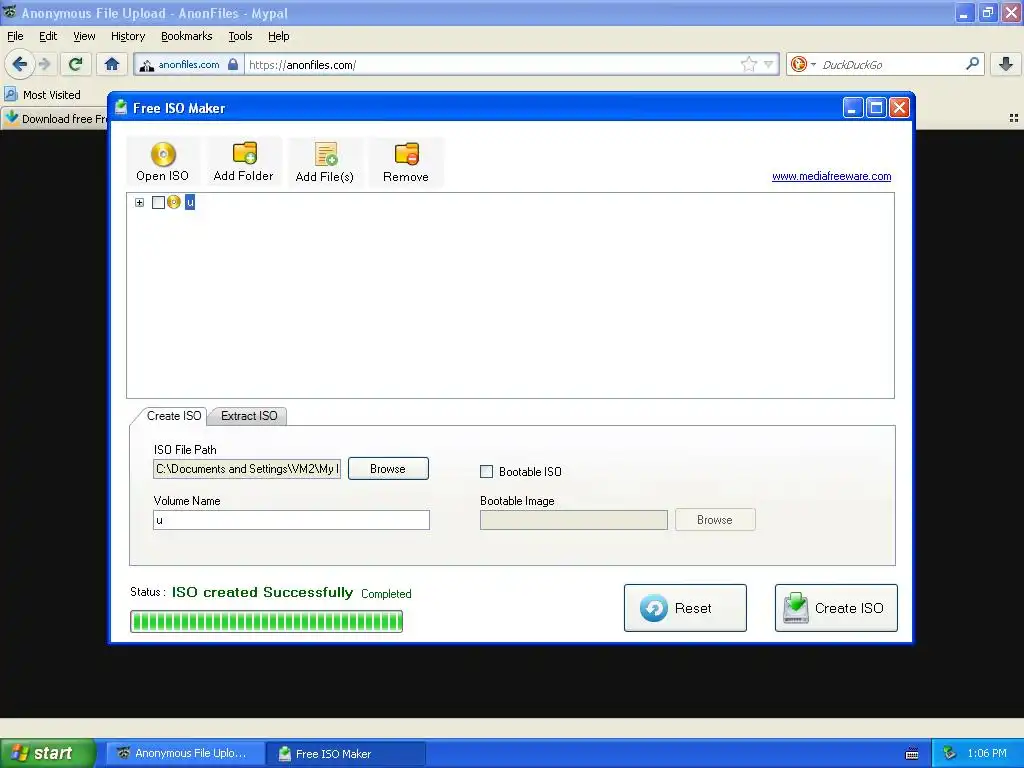Viewport: 1024px width, 768px height.
Task: Click the ISO File Path input field
Action: (247, 469)
